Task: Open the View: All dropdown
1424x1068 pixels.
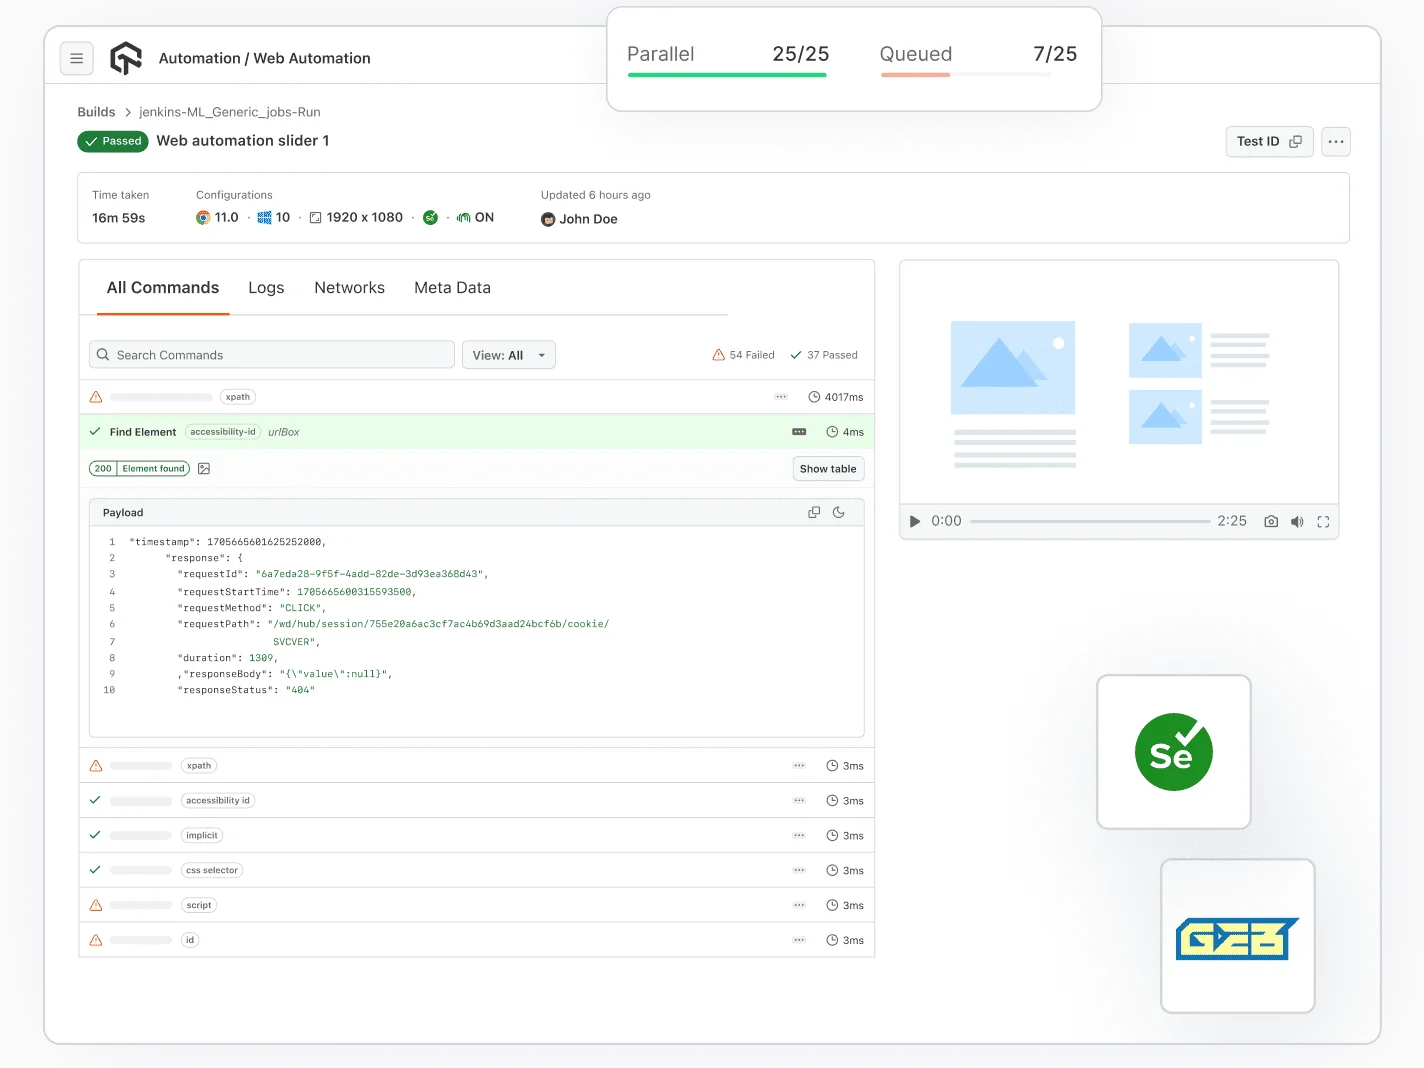Action: point(509,354)
